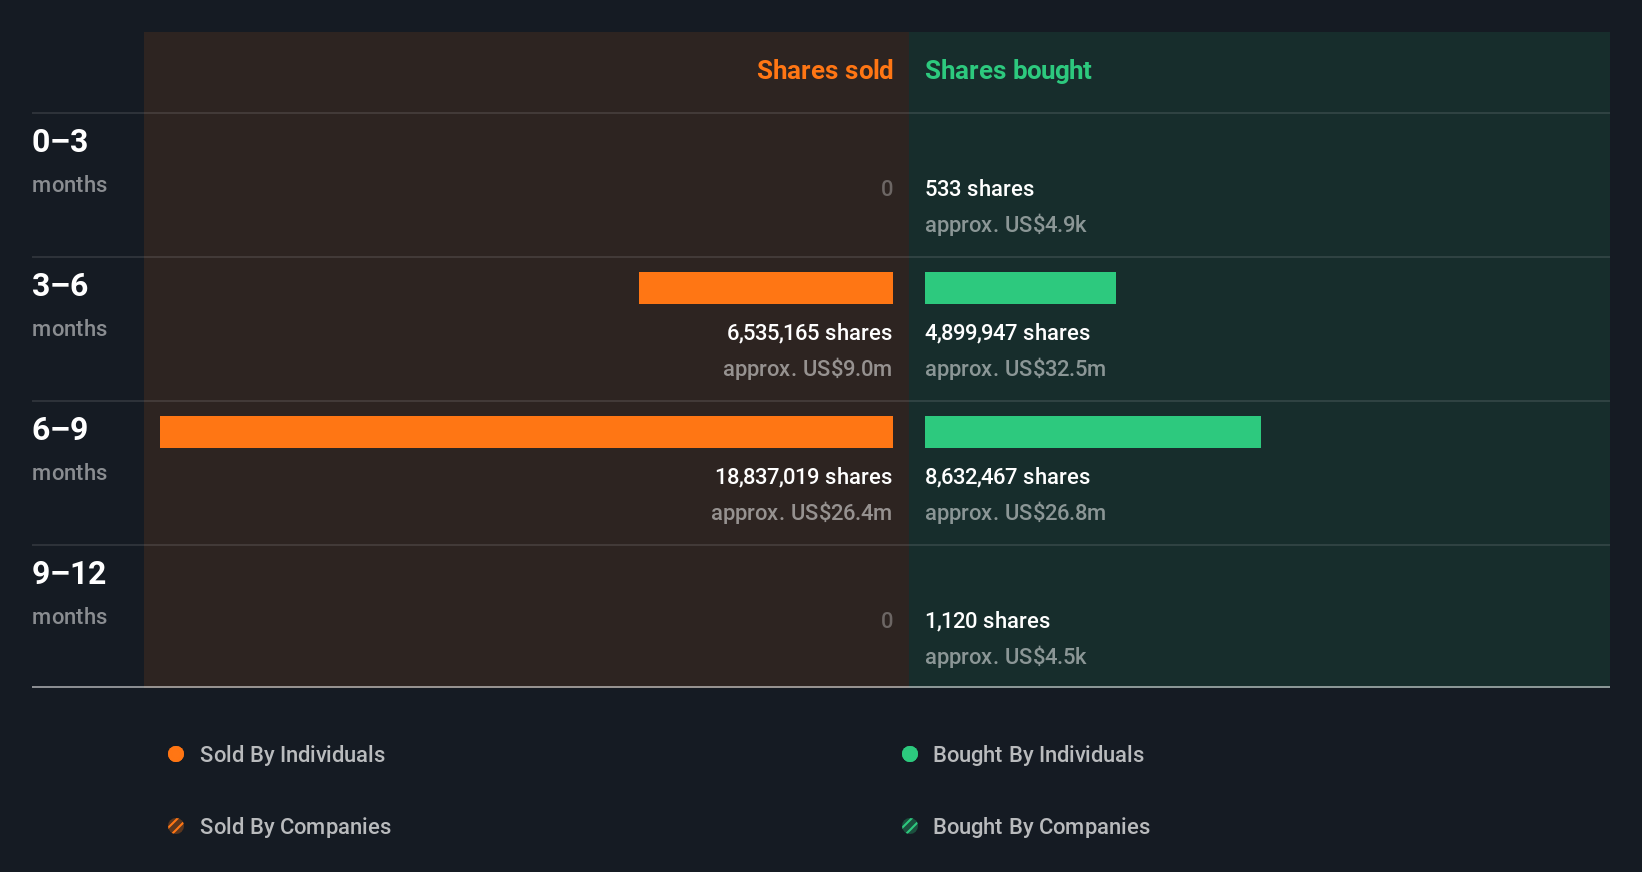Click the green 3–6 months shares bought bar

1020,288
